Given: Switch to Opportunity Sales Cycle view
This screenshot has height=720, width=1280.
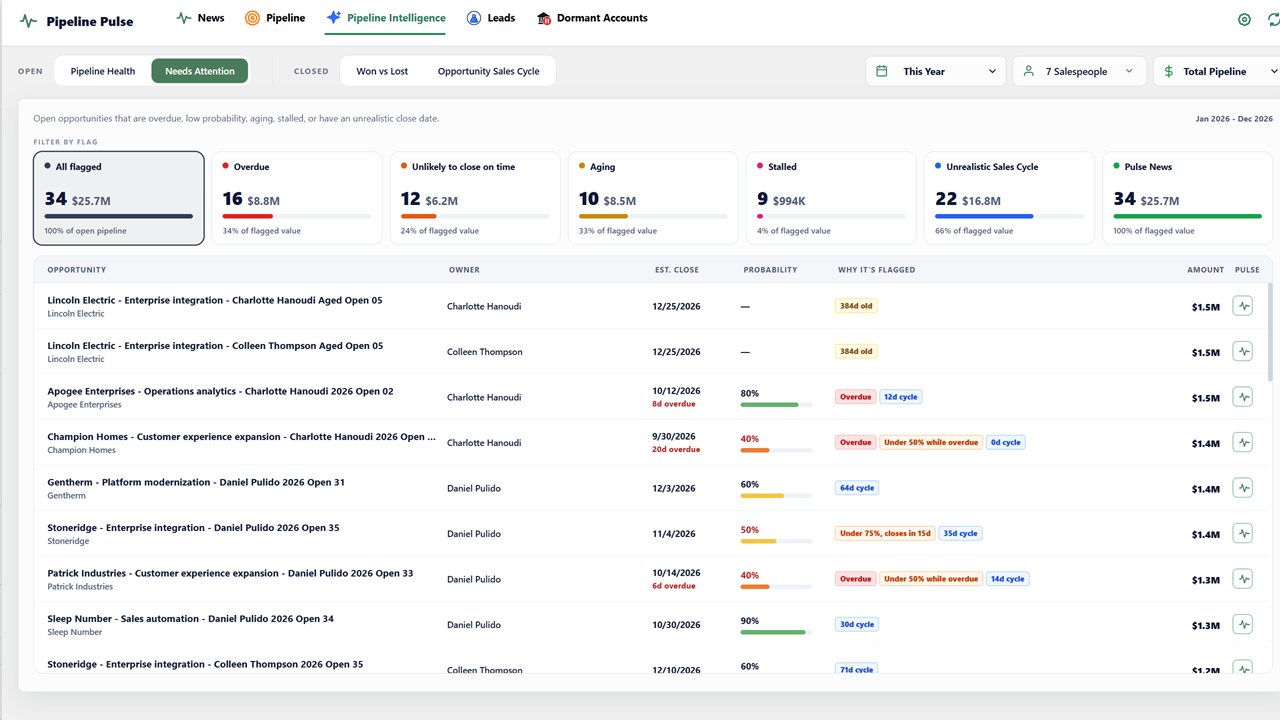Looking at the screenshot, I should (x=488, y=71).
